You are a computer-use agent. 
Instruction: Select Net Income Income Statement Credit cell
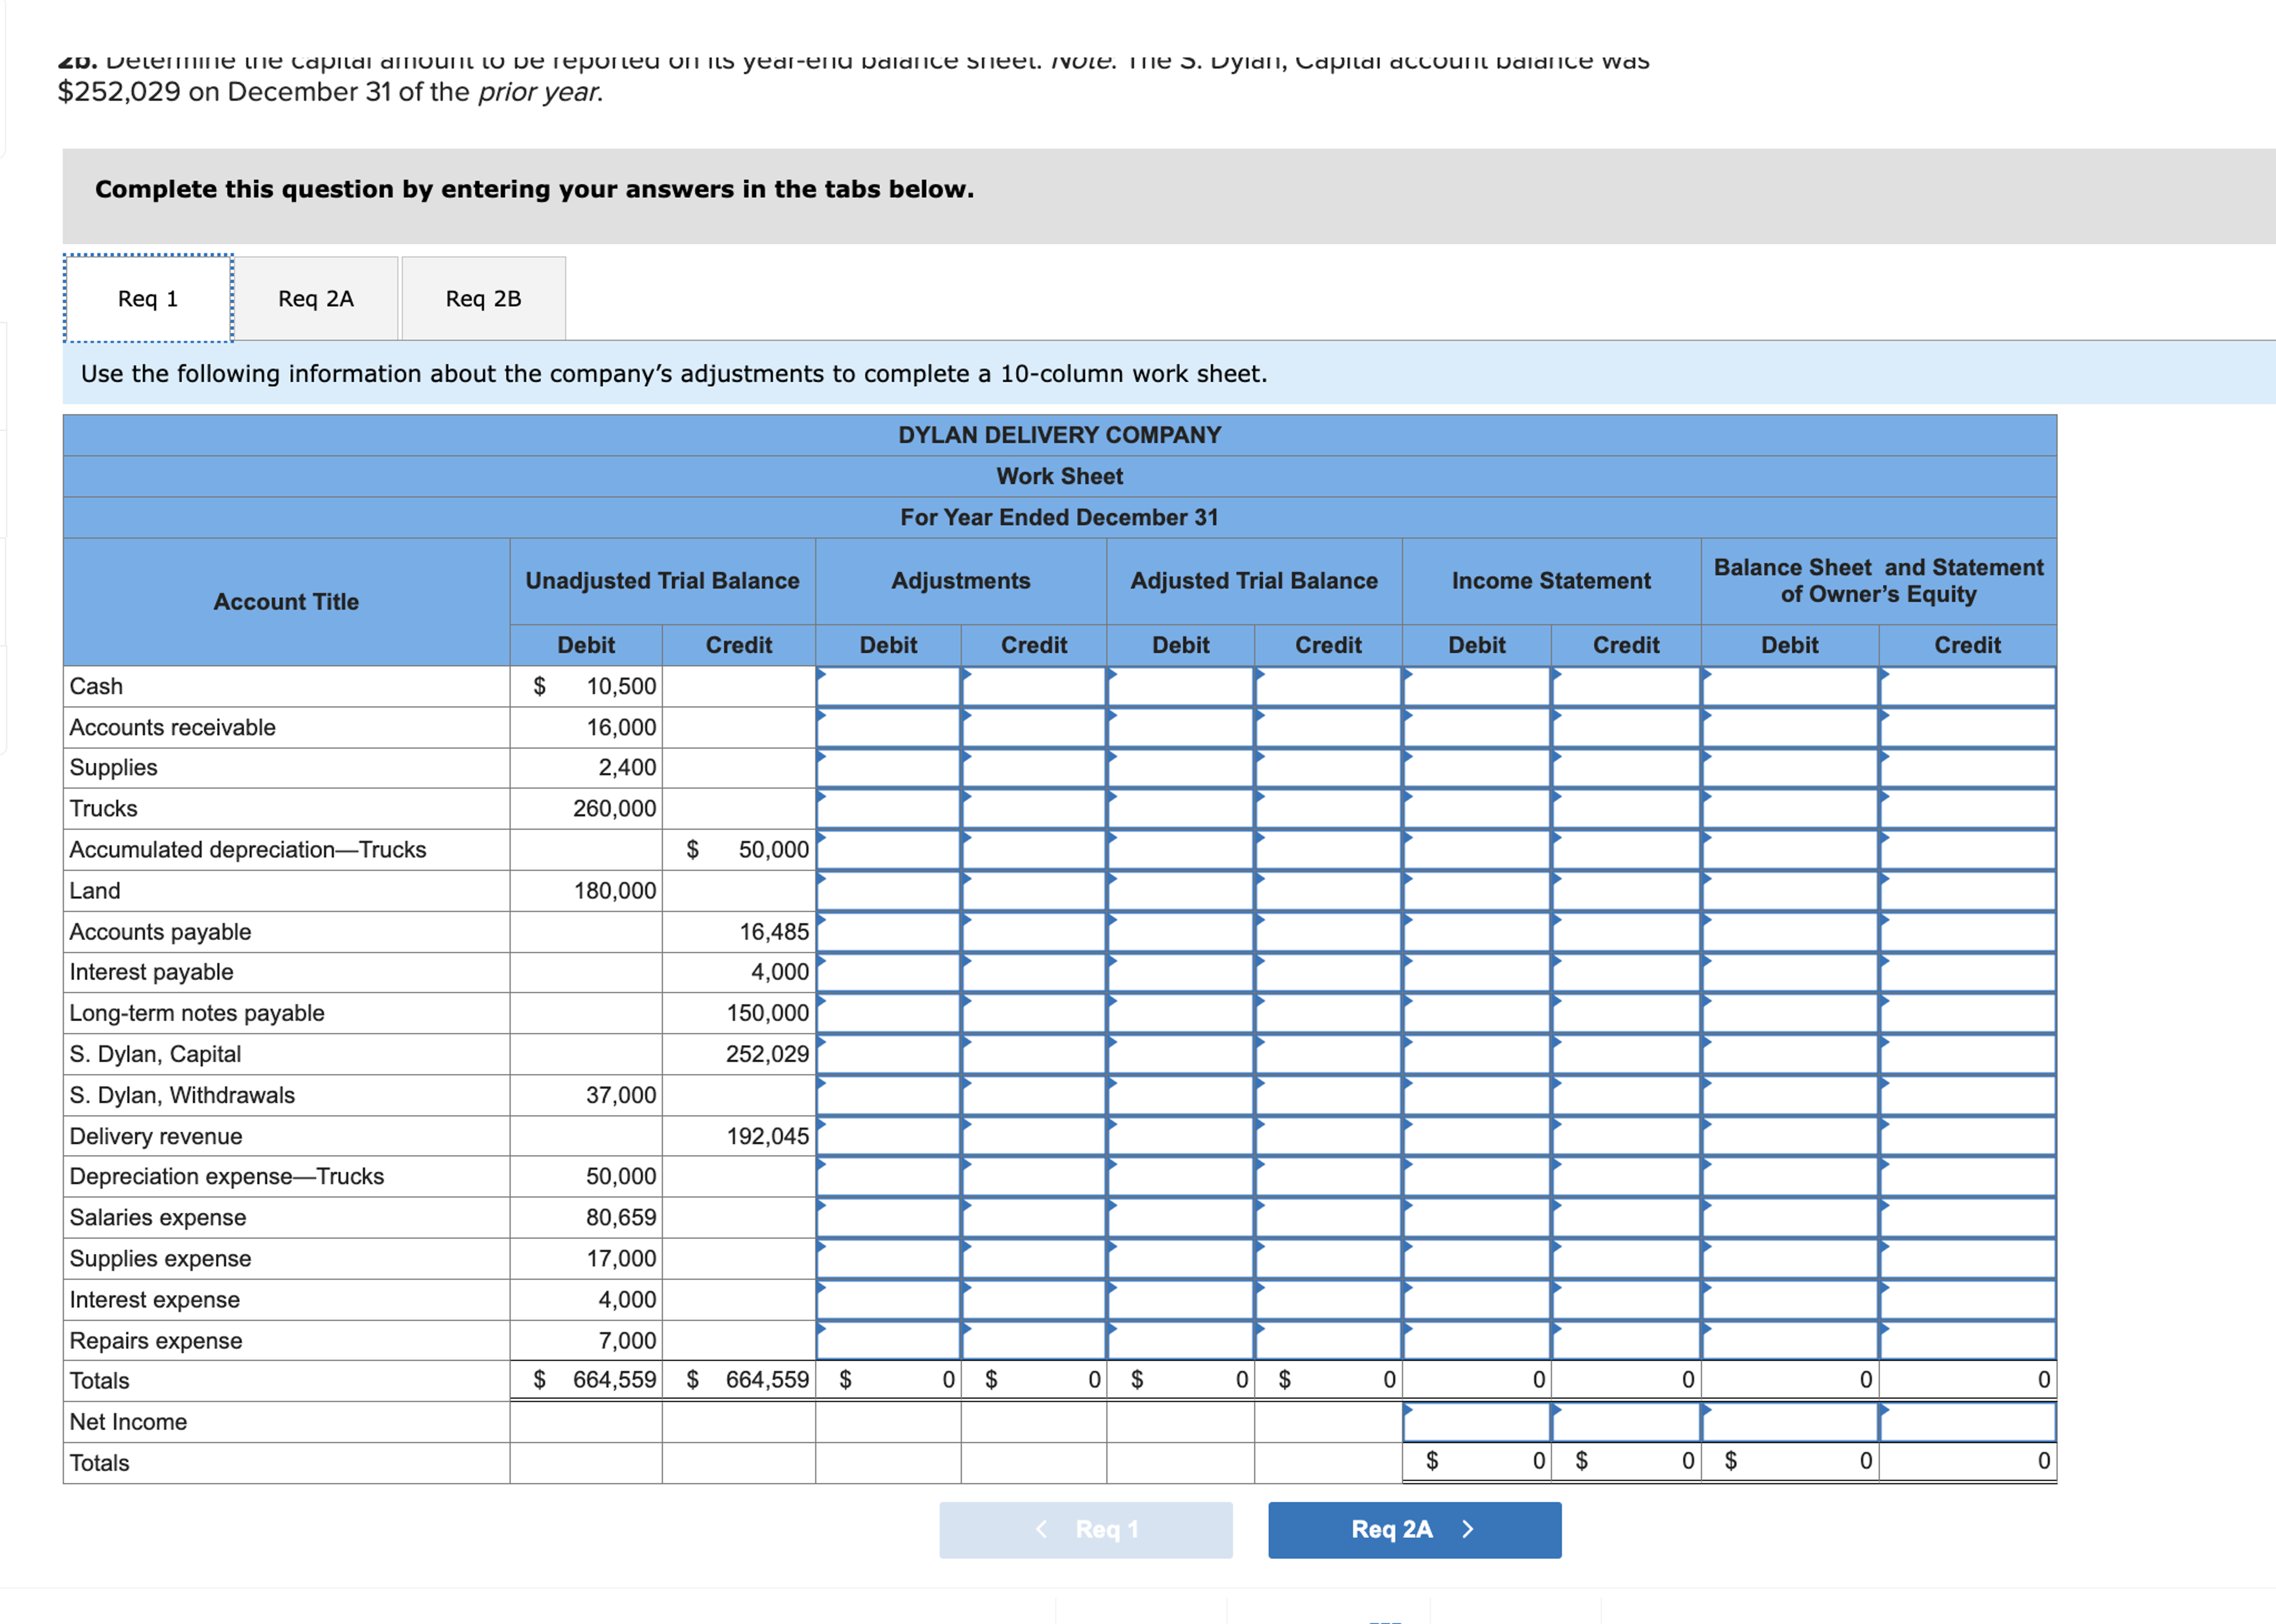(1626, 1421)
